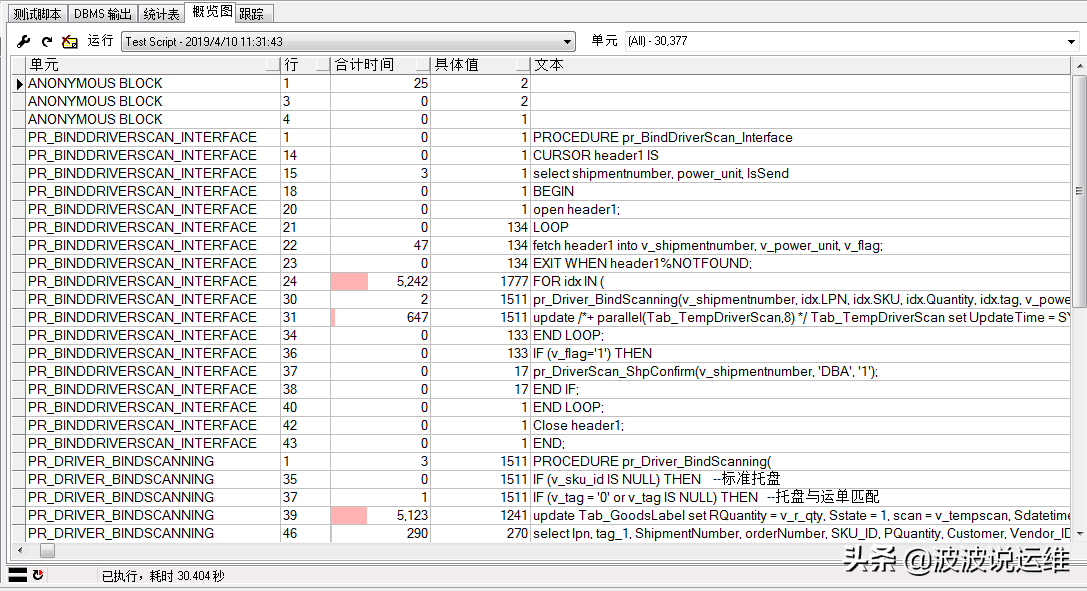Screen dimensions: 1087x591
Task: Switch to the 跟踪 tab
Action: (254, 14)
